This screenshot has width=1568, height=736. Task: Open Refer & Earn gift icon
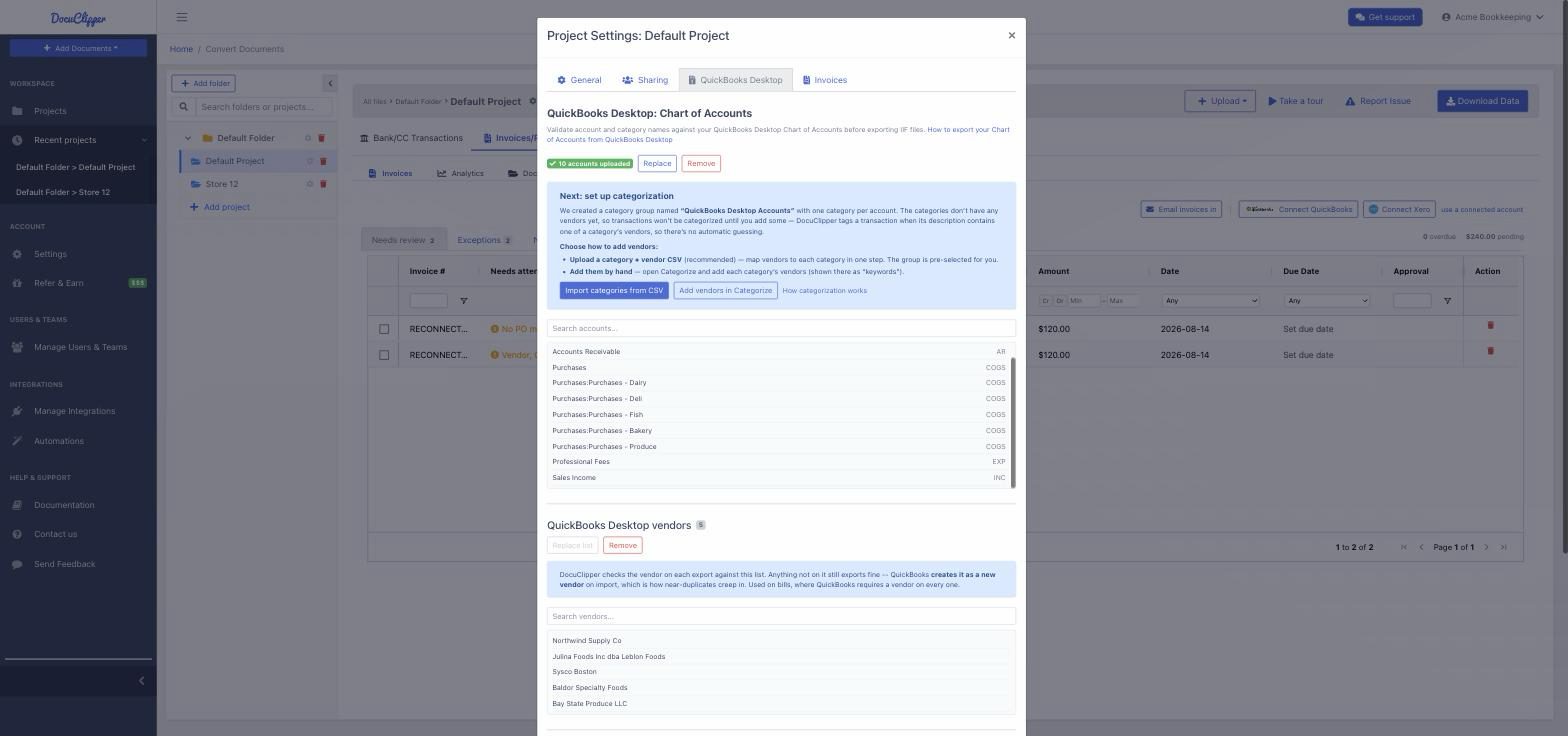[17, 283]
